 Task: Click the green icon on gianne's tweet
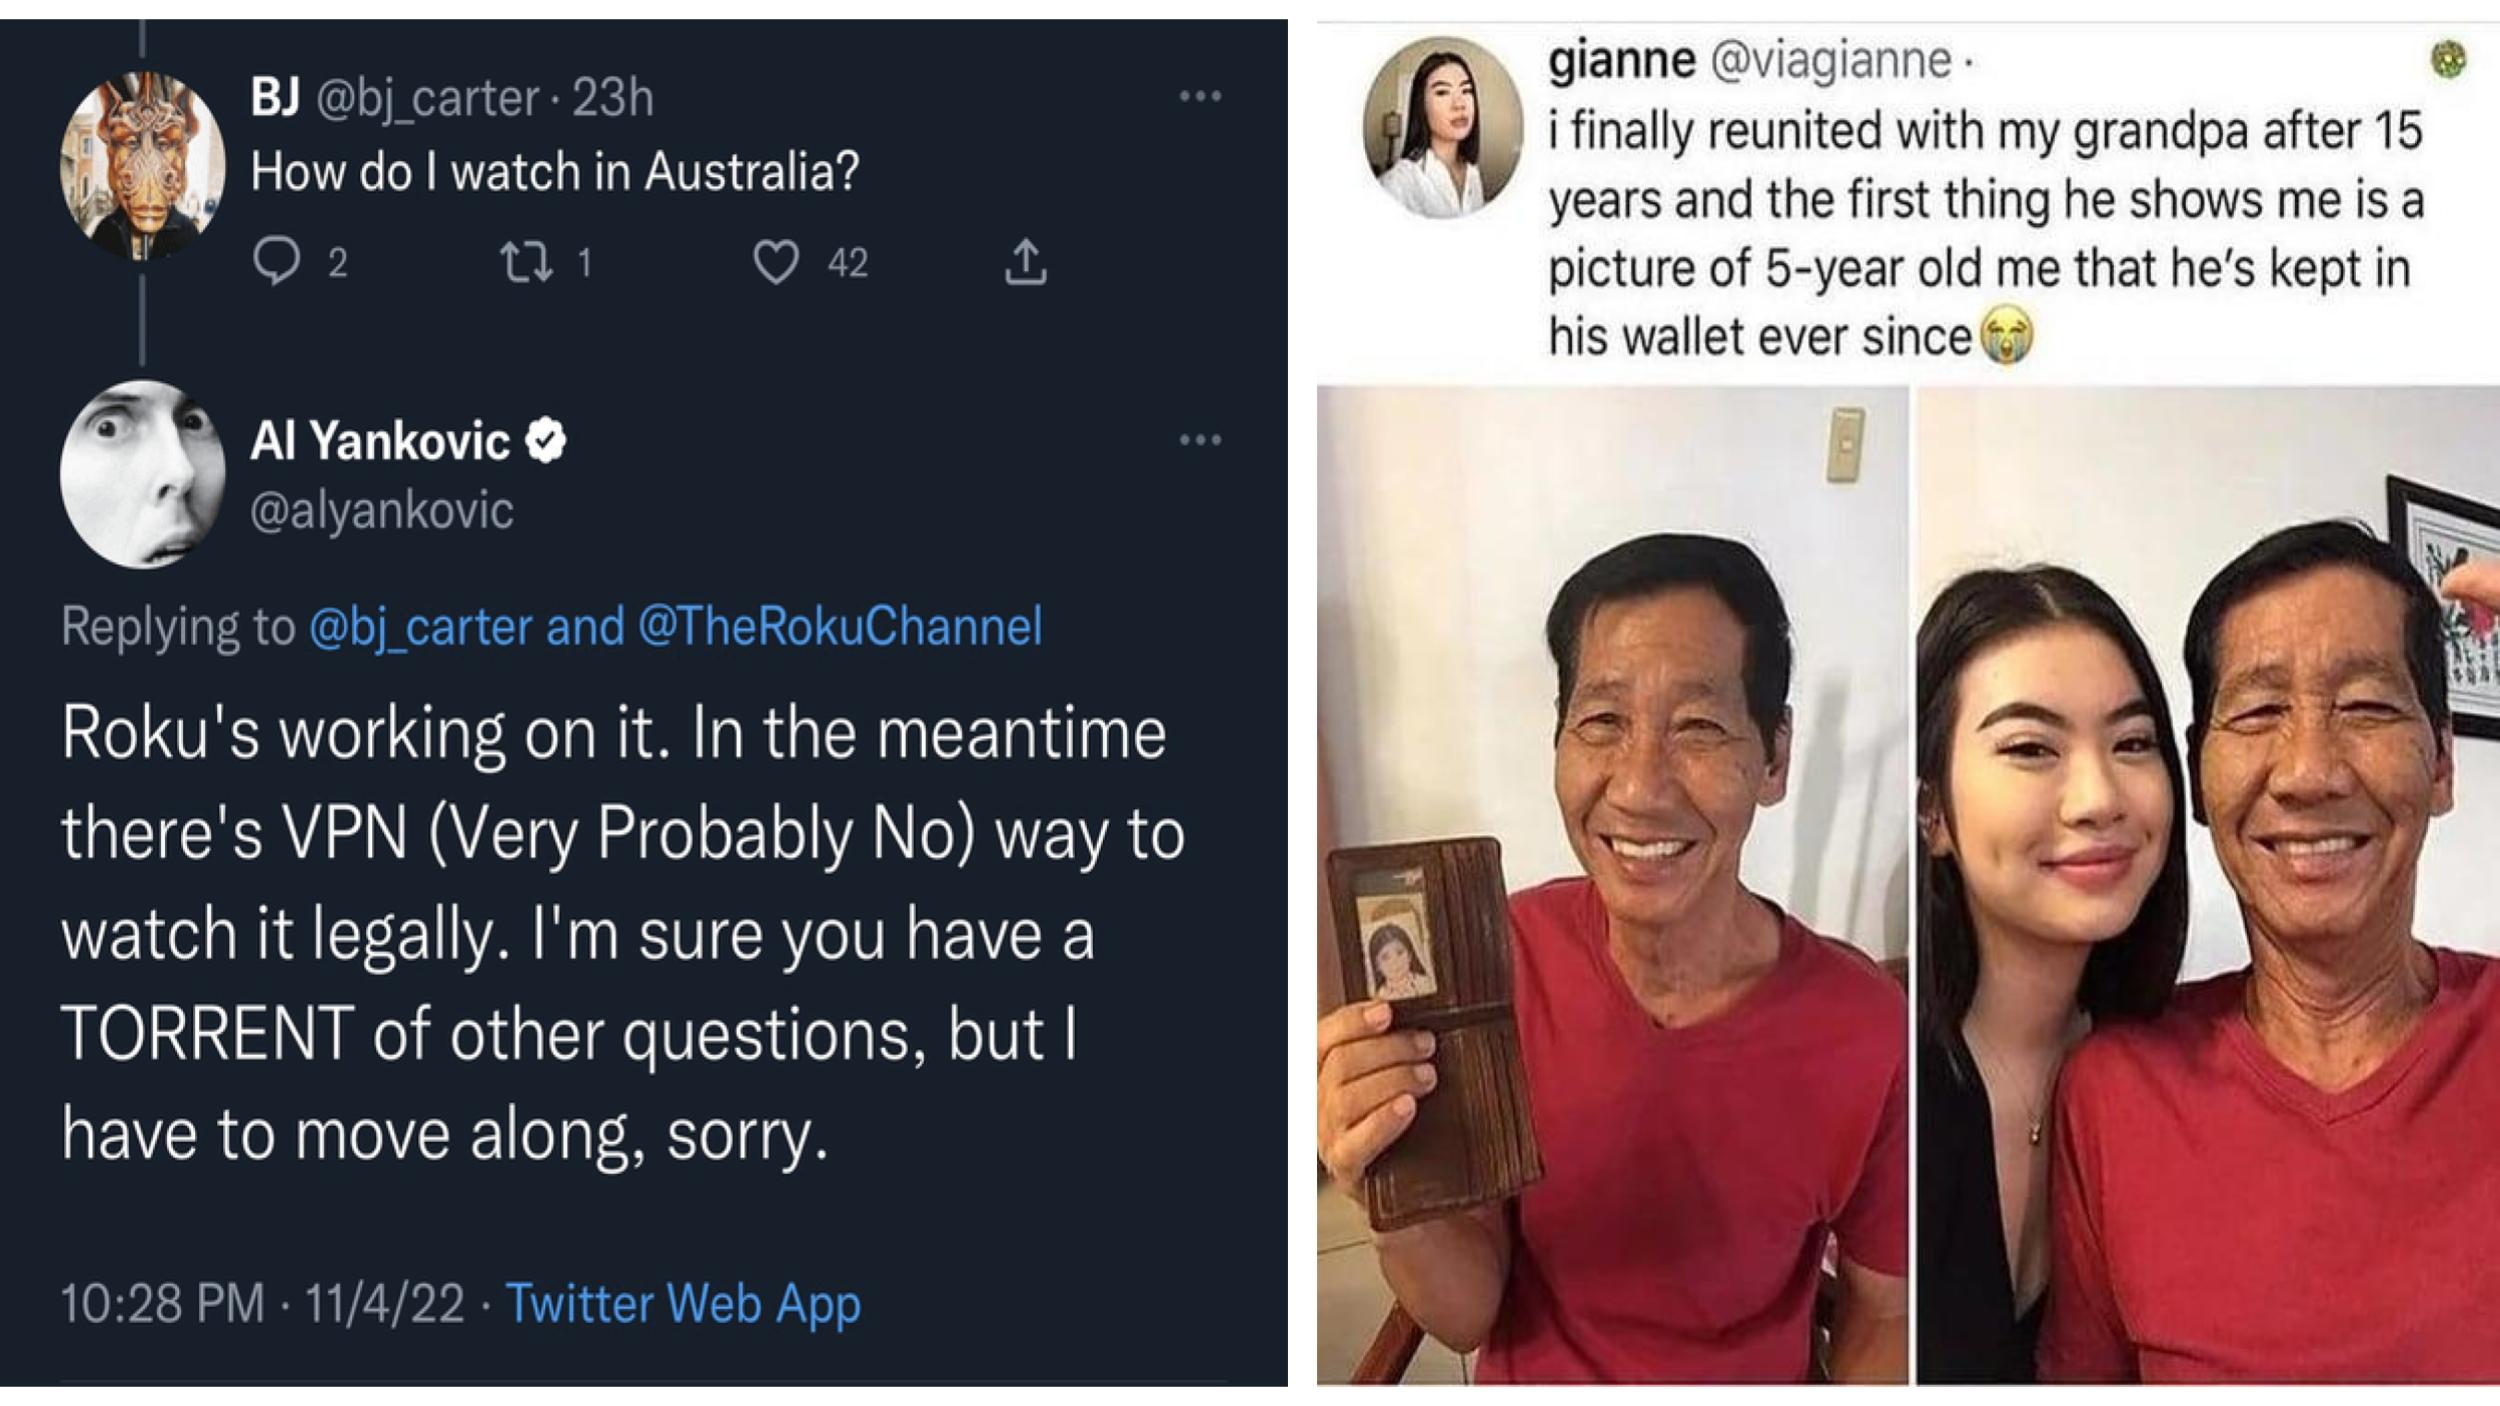point(2448,60)
